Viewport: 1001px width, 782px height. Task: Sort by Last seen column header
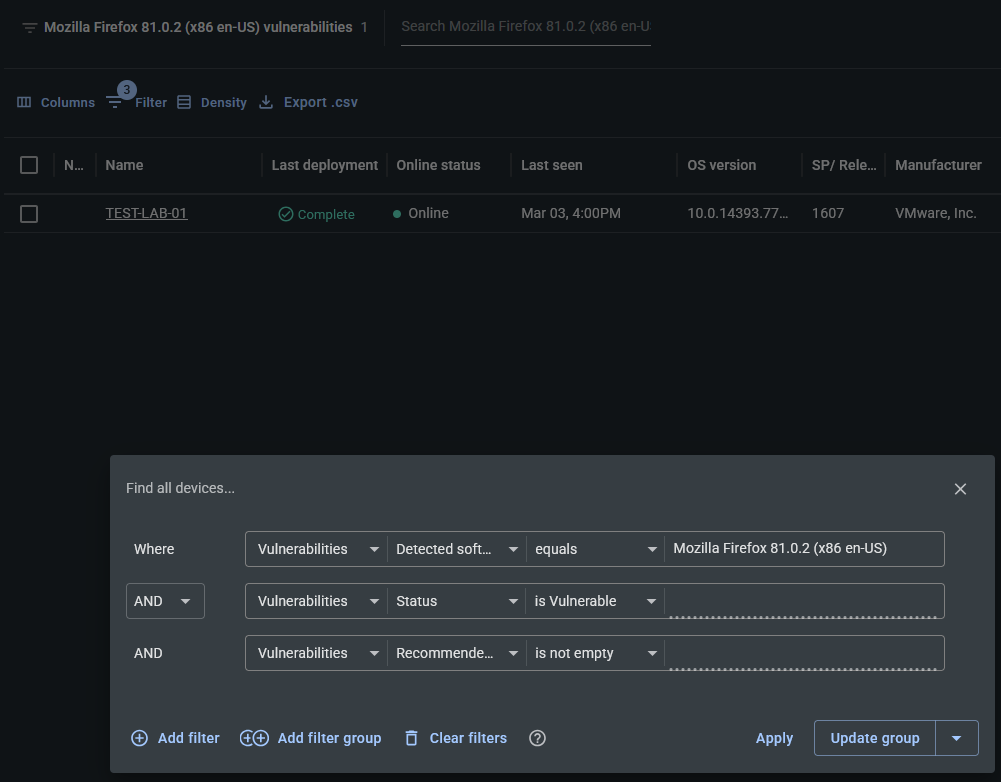pos(552,165)
